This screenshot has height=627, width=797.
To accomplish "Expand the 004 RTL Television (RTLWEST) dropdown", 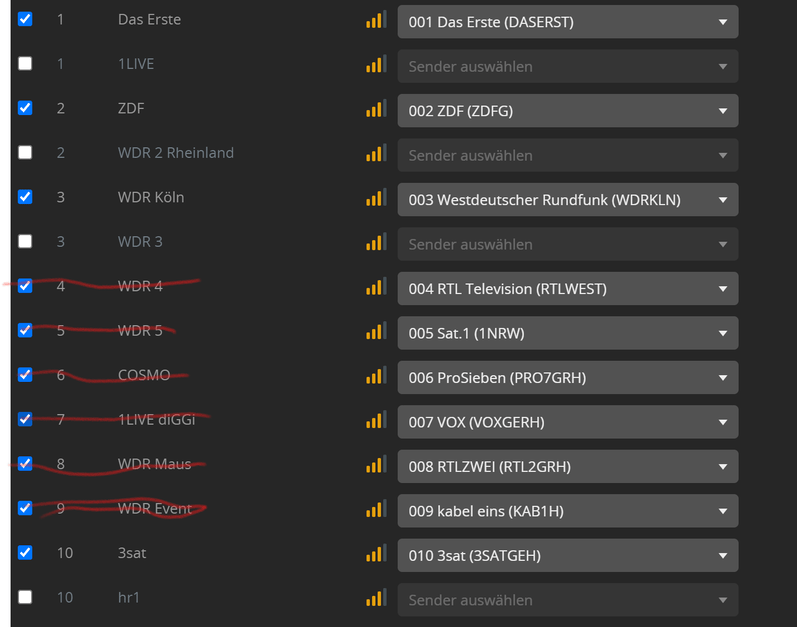I will (568, 289).
